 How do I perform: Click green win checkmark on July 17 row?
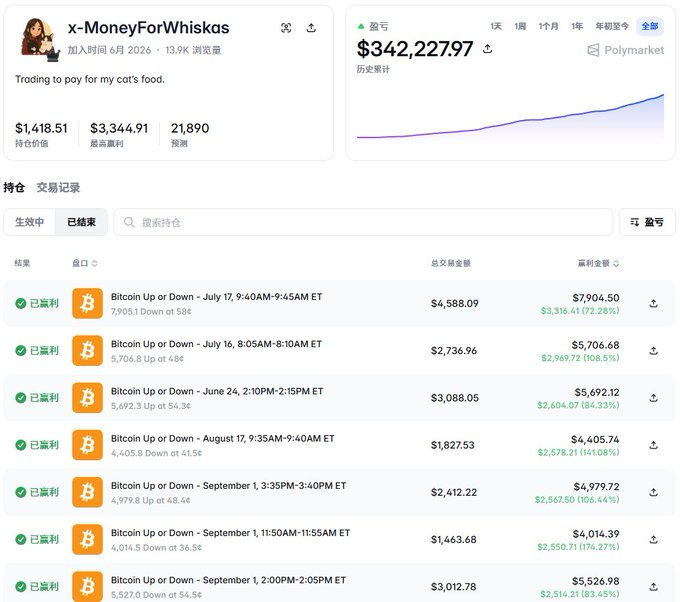(20, 304)
